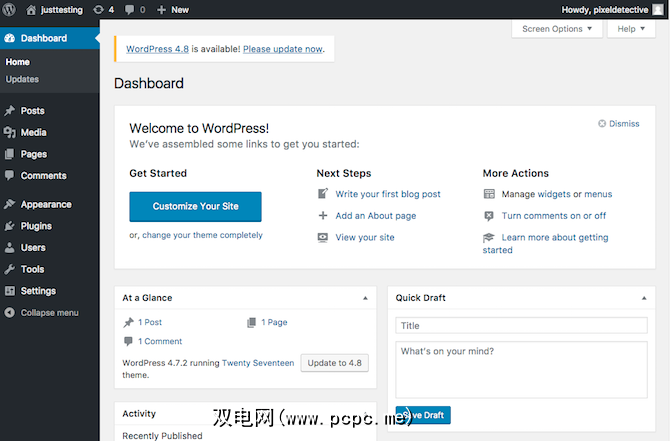
Task: Click the What's on your mind text area
Action: point(521,370)
